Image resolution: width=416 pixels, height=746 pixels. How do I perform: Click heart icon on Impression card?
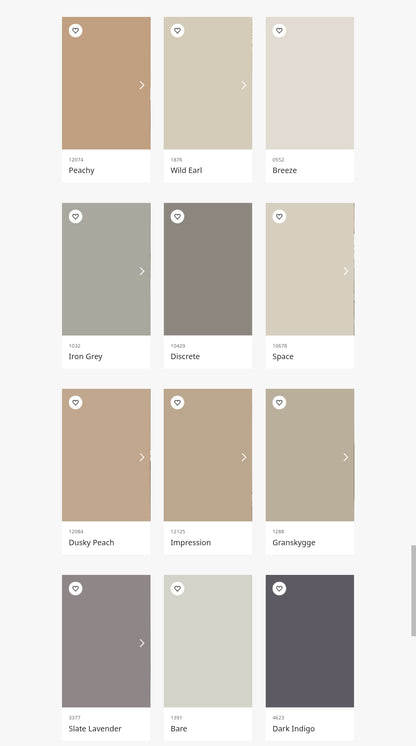[x=178, y=403]
